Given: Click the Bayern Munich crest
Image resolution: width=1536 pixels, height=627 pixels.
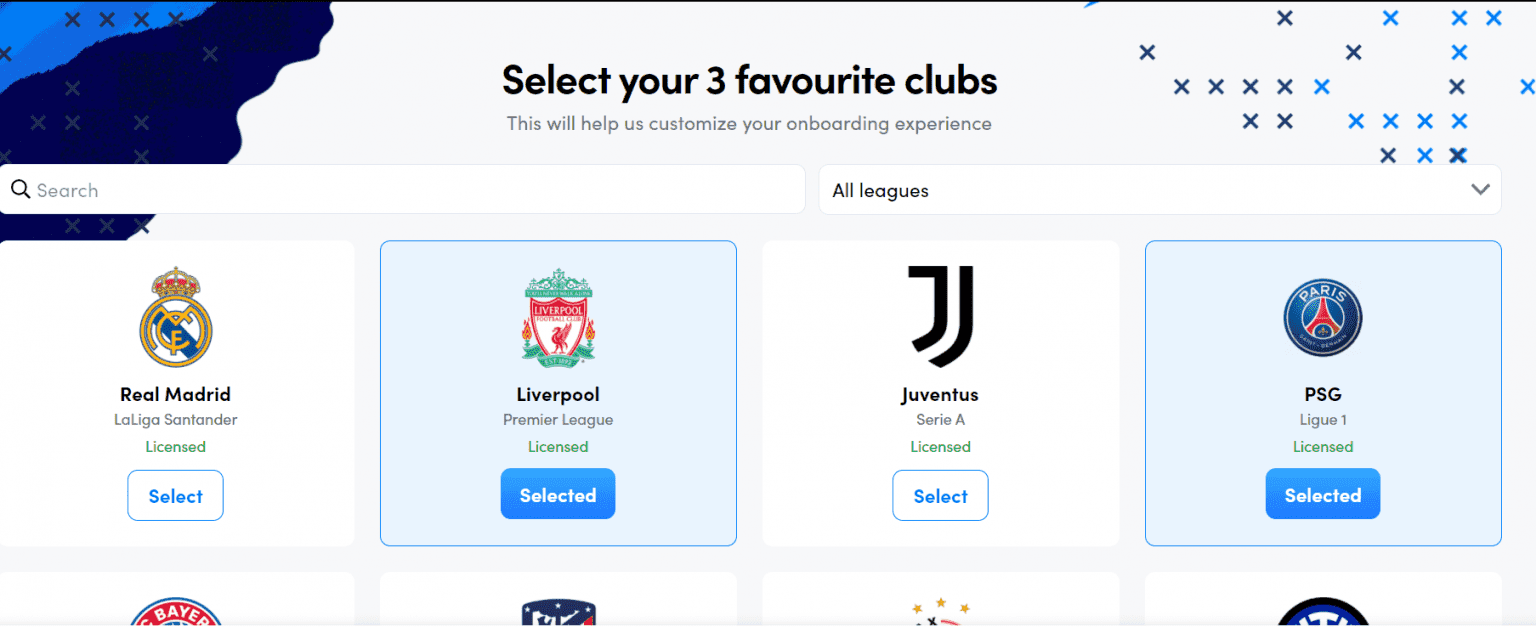Looking at the screenshot, I should point(175,611).
